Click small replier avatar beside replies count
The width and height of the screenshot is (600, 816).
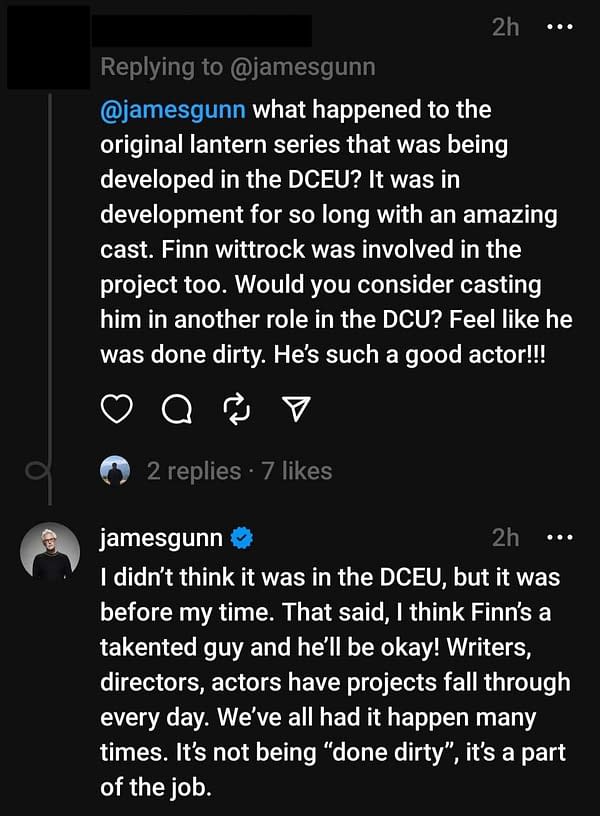point(116,471)
